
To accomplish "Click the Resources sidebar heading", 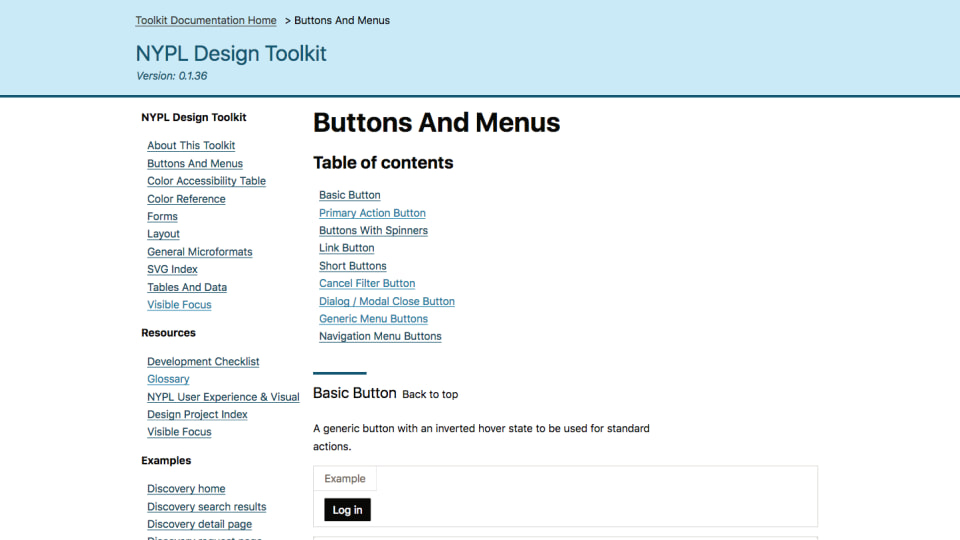I will tap(168, 333).
